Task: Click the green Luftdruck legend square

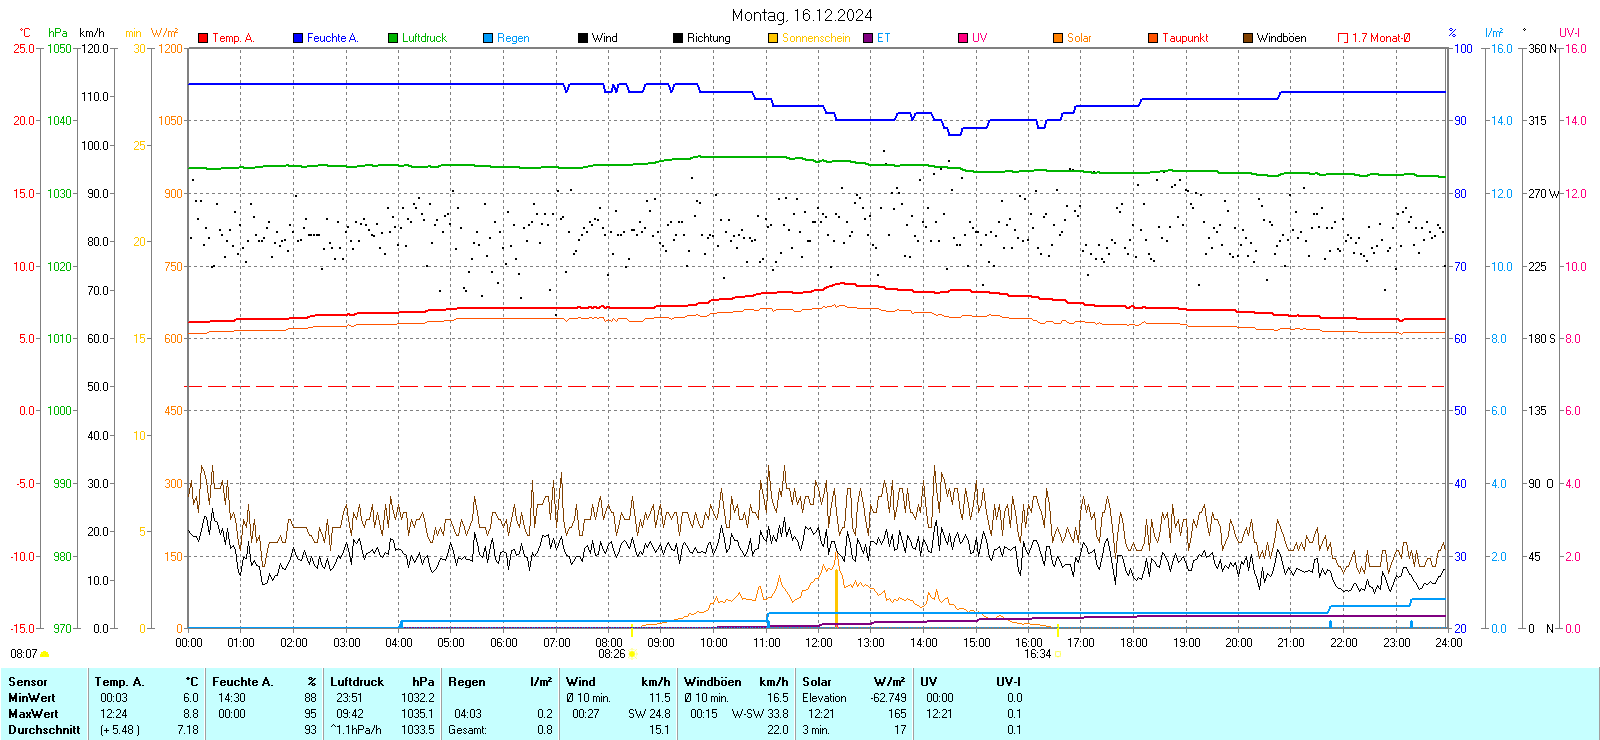Action: point(393,38)
